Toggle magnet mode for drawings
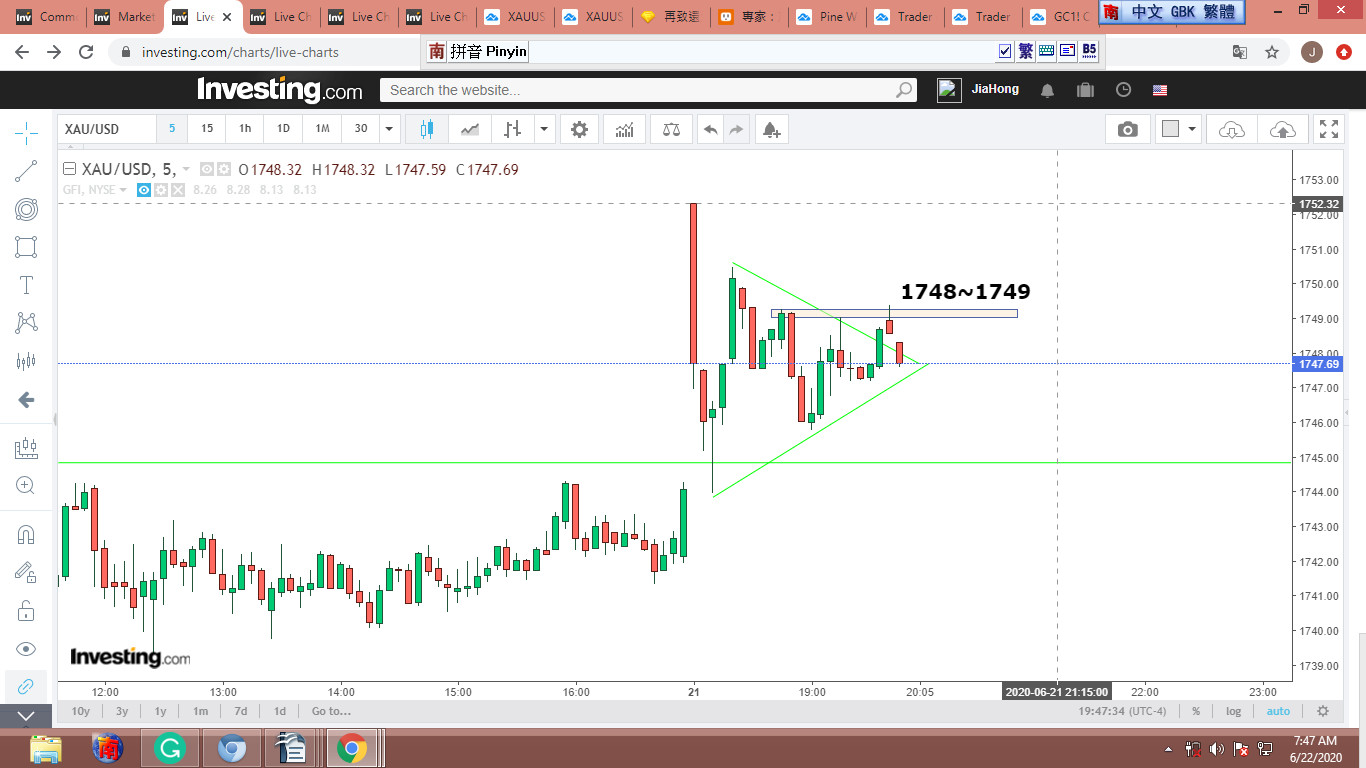The height and width of the screenshot is (768, 1366). point(26,535)
